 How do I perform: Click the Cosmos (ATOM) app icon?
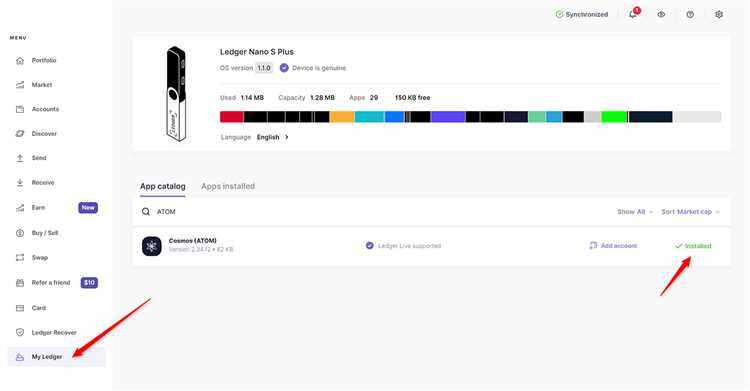[x=152, y=246]
